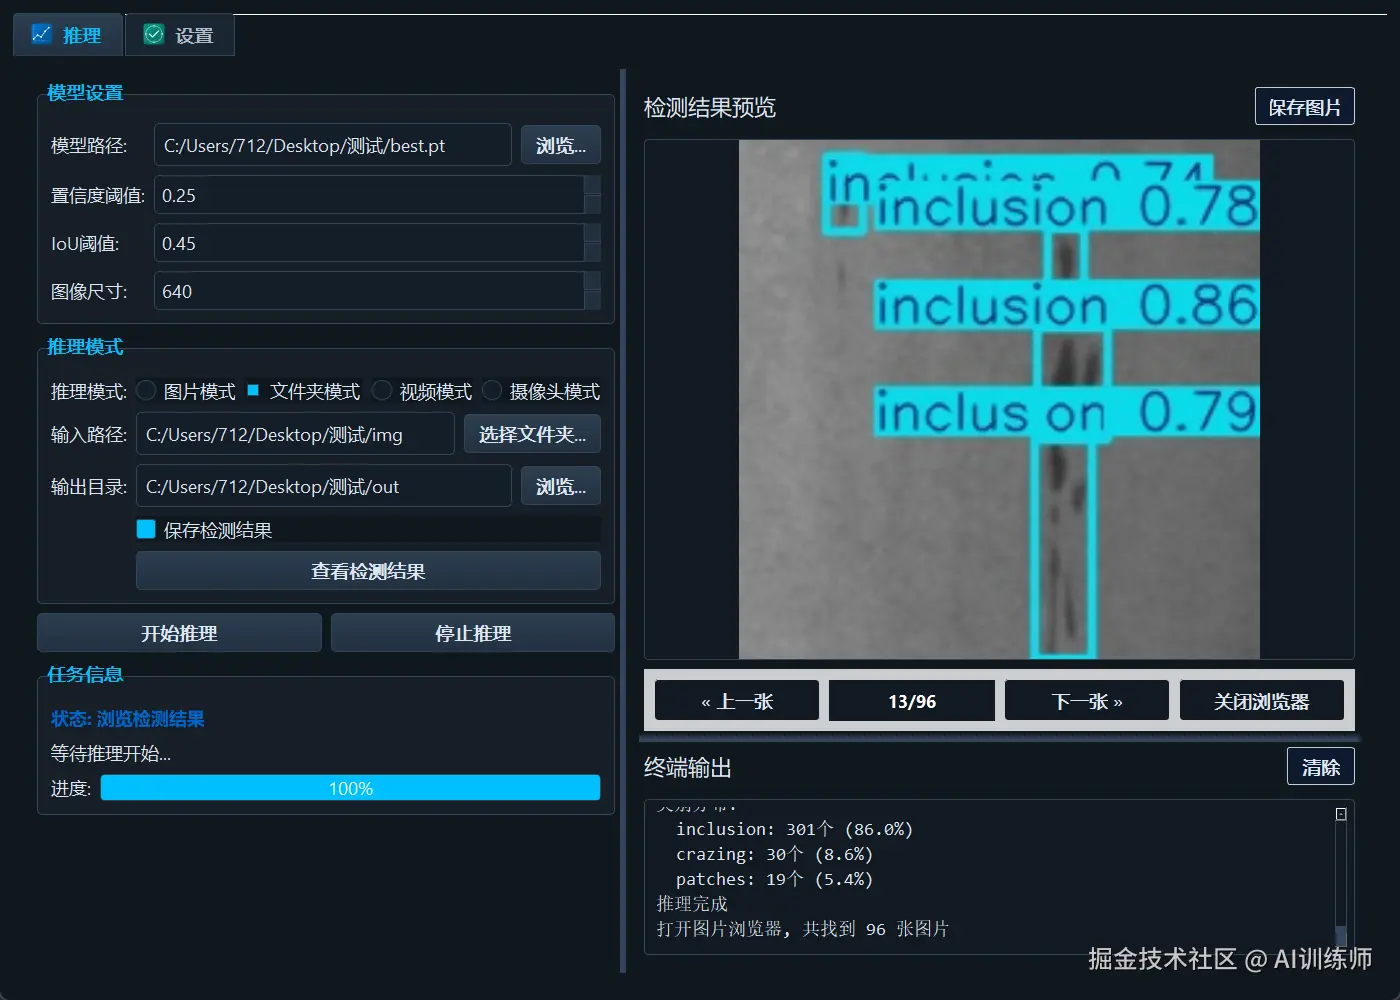Click the blue chart icon on 推理 tab

[41, 34]
